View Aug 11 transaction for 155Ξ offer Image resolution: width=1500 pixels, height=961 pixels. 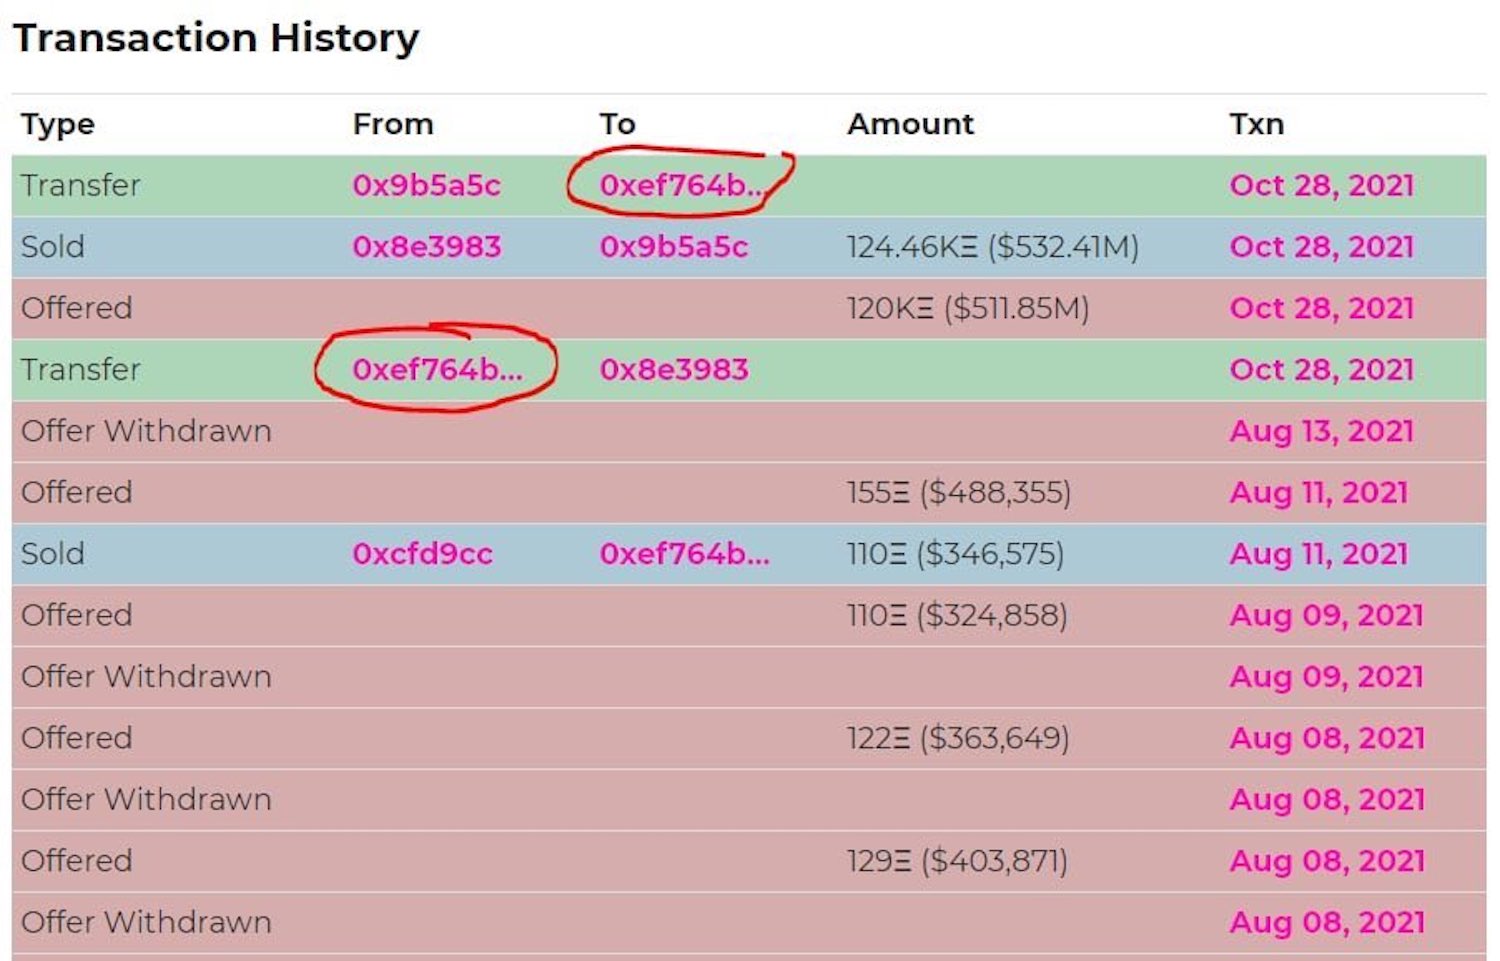click(1318, 492)
